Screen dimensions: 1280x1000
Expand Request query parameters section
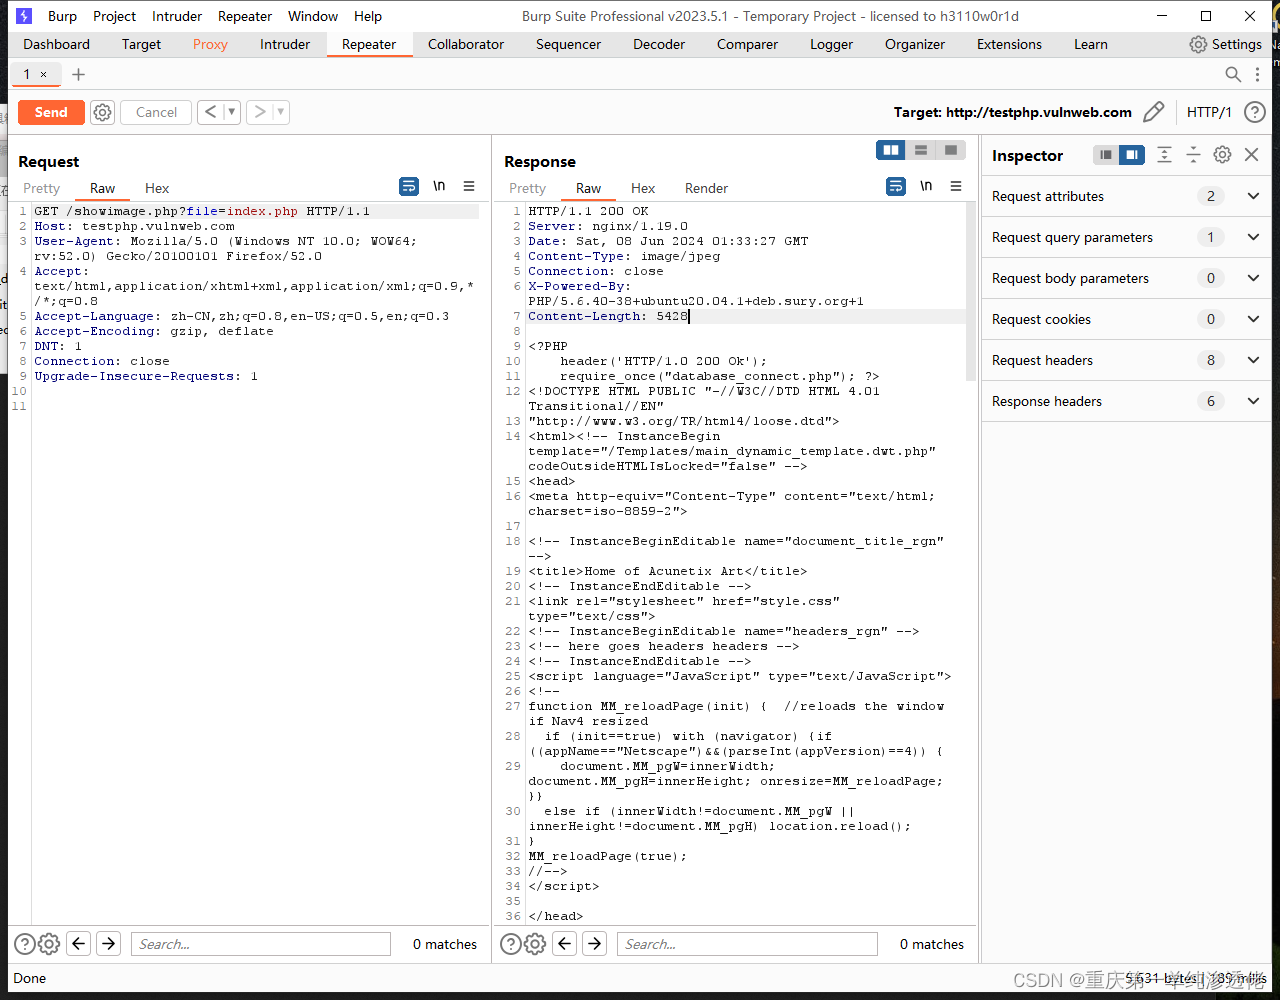click(x=1253, y=237)
